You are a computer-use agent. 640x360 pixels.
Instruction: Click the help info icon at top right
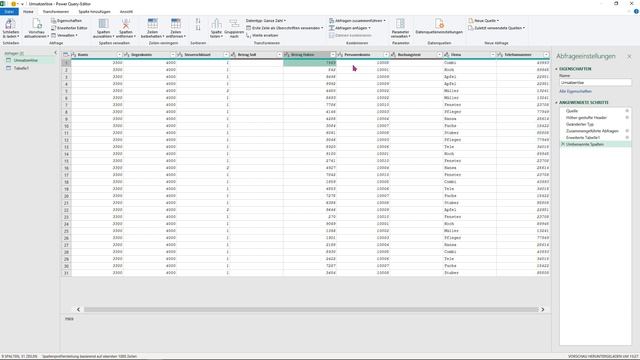click(x=636, y=11)
